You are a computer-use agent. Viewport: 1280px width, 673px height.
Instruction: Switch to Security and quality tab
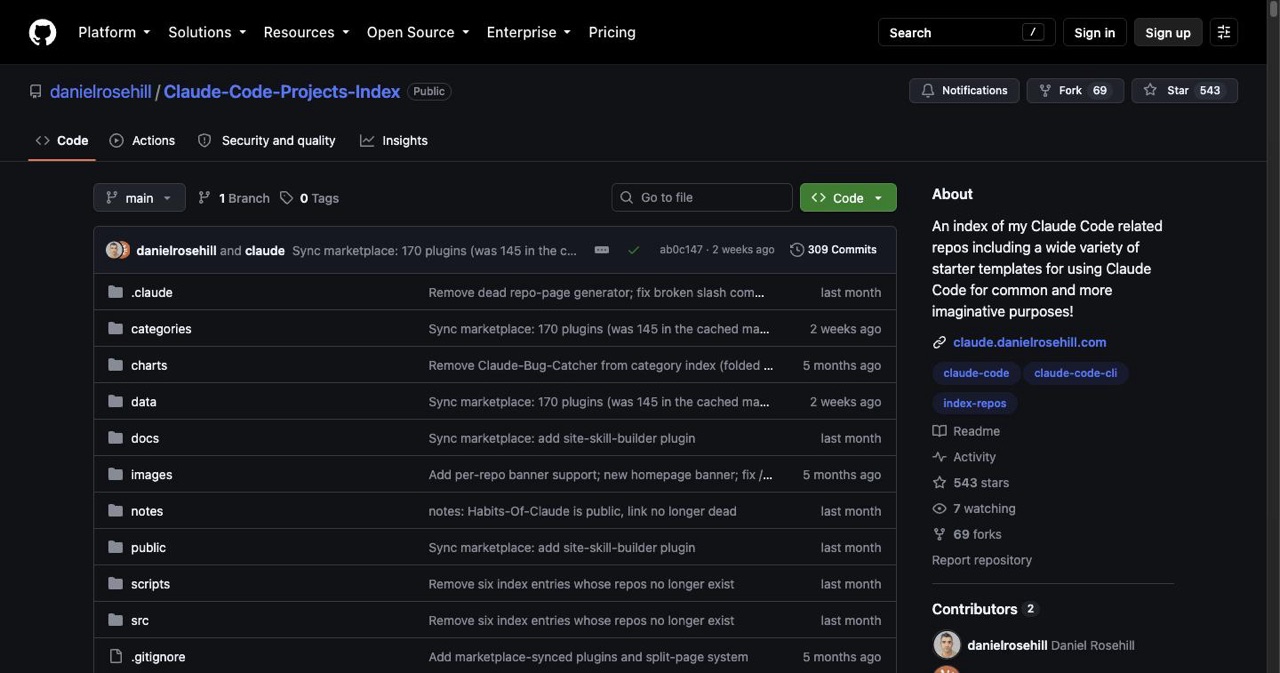tap(267, 141)
